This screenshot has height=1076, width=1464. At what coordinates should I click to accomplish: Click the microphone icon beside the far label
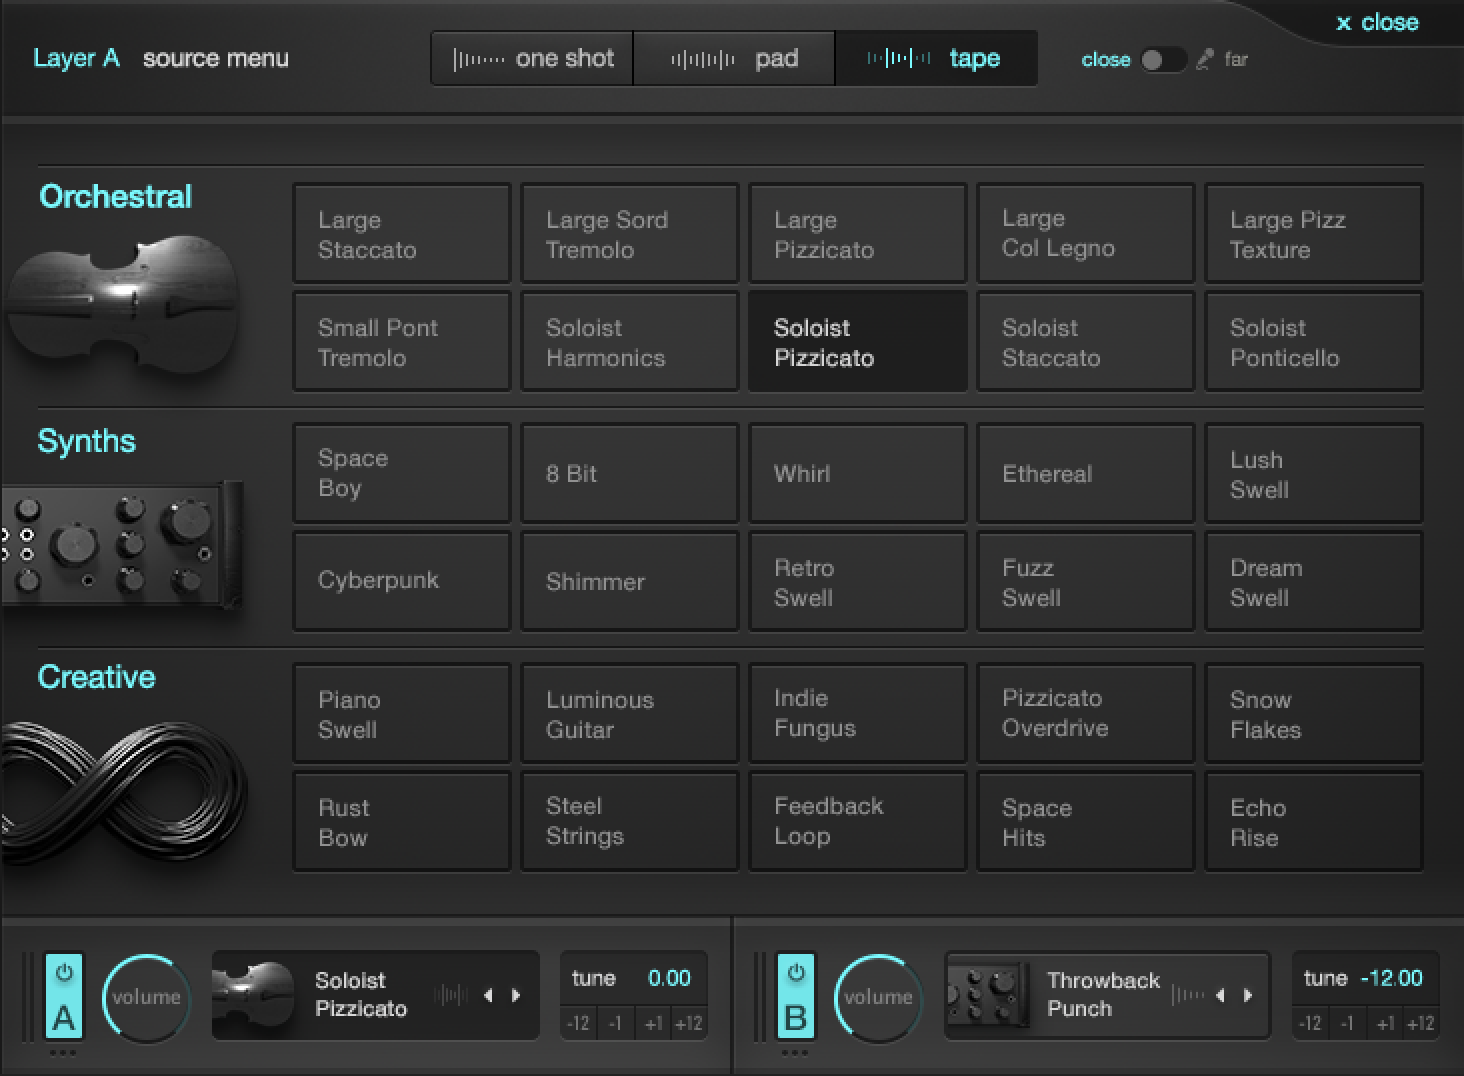tap(1205, 59)
